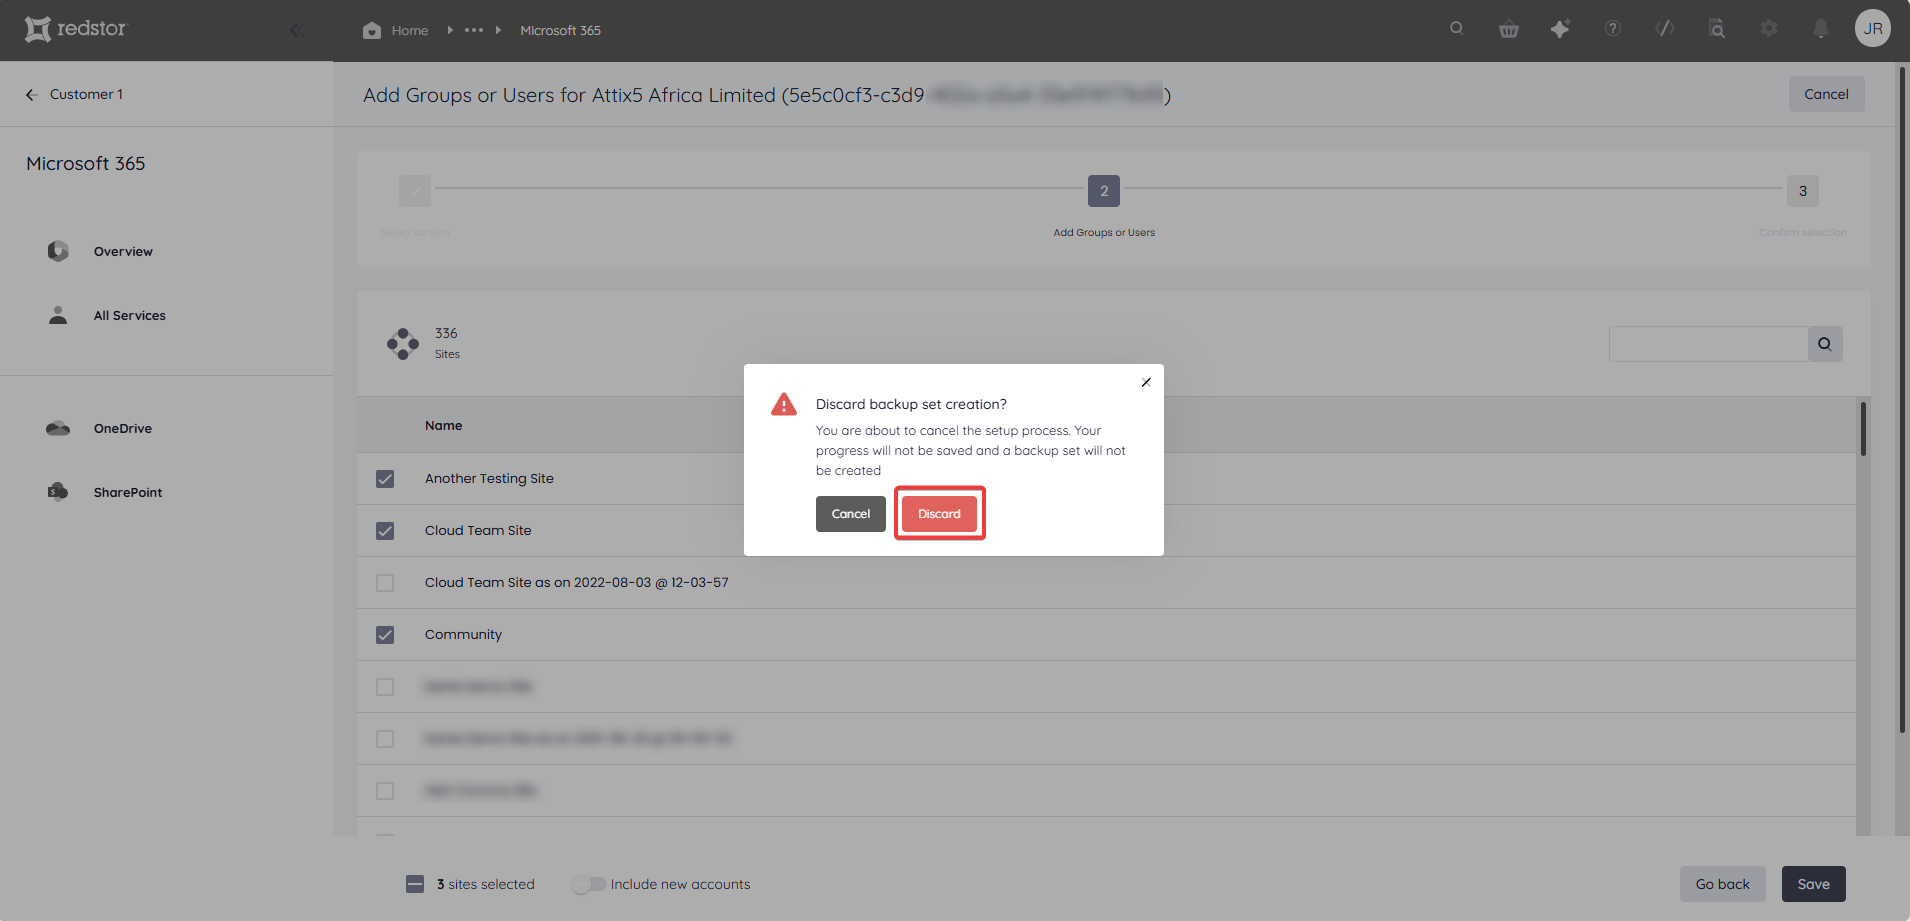Check the first blurred row below Community
The height and width of the screenshot is (921, 1910).
tap(385, 687)
